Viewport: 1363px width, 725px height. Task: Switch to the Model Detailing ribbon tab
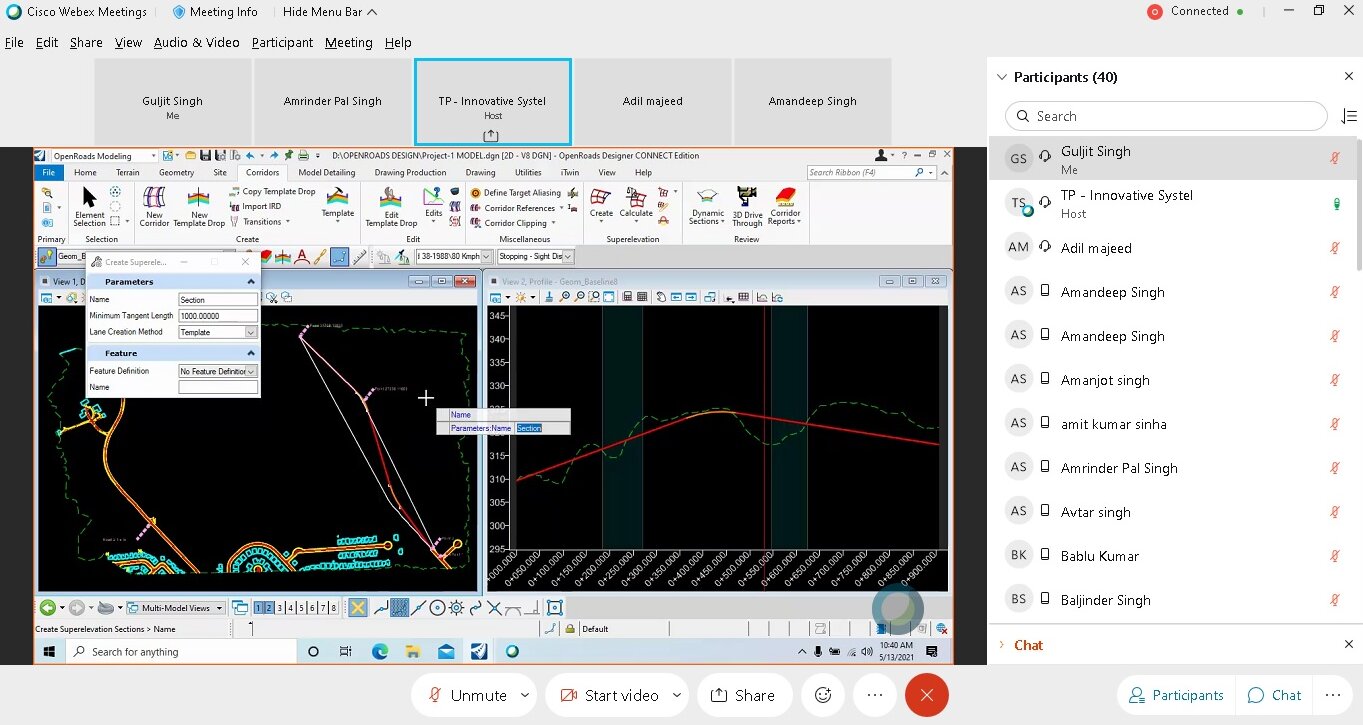click(326, 173)
